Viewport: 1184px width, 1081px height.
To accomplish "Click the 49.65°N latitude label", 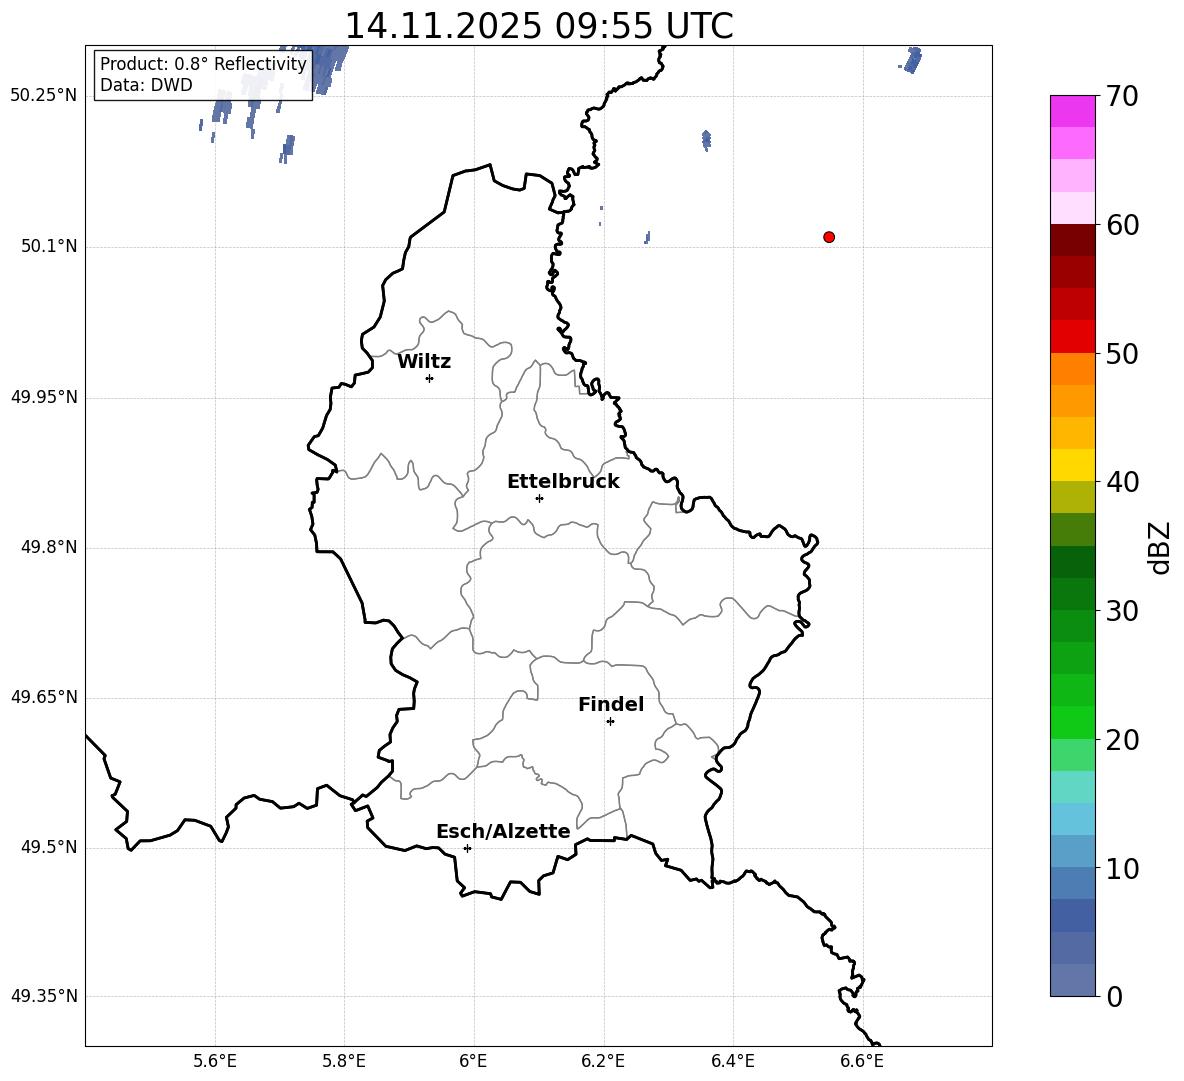I will point(44,697).
